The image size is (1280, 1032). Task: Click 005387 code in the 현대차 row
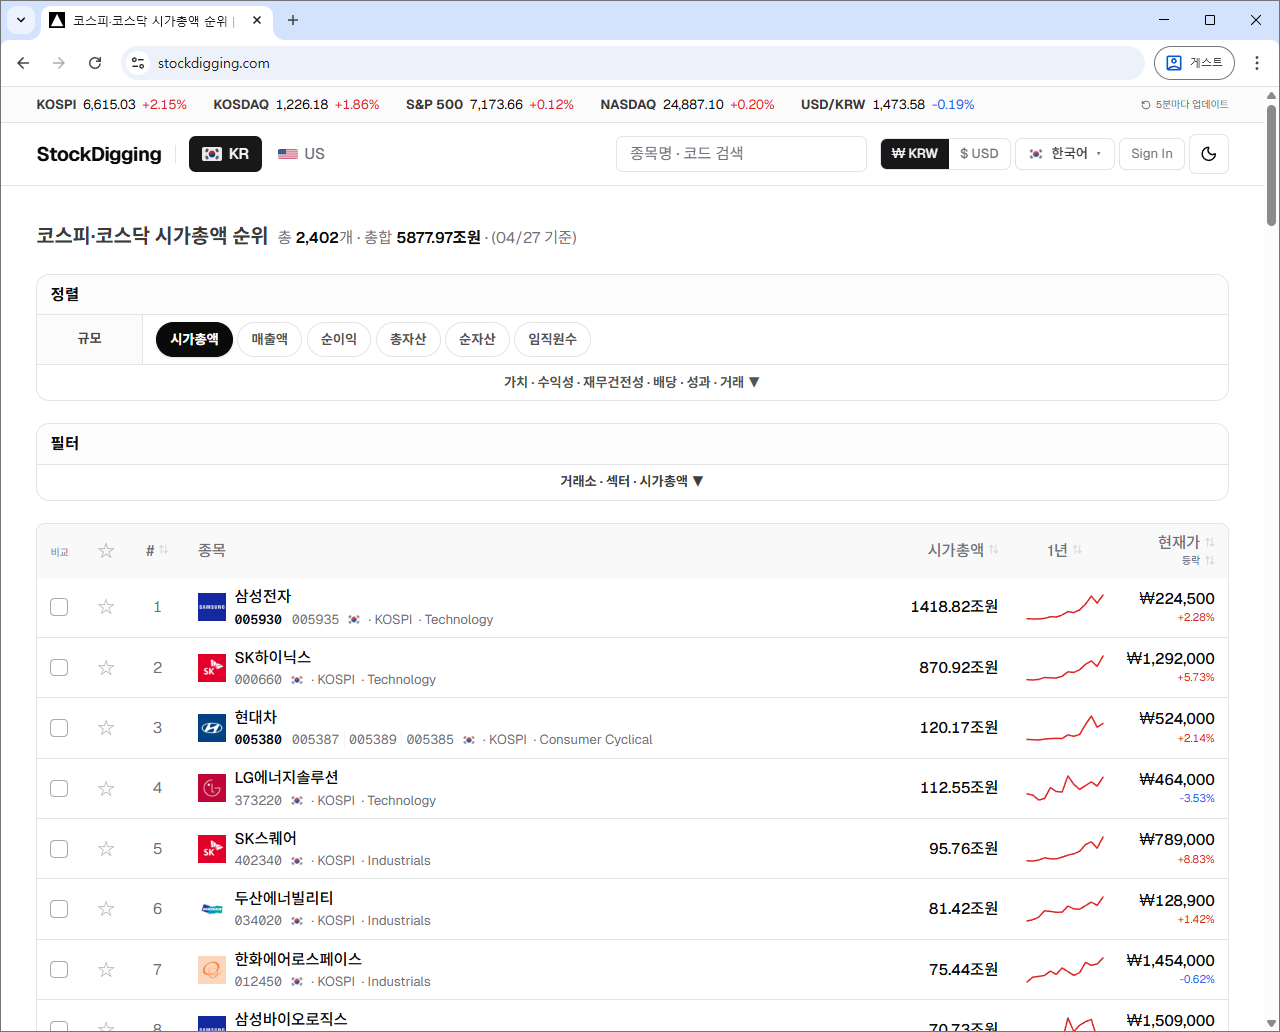[x=315, y=740]
